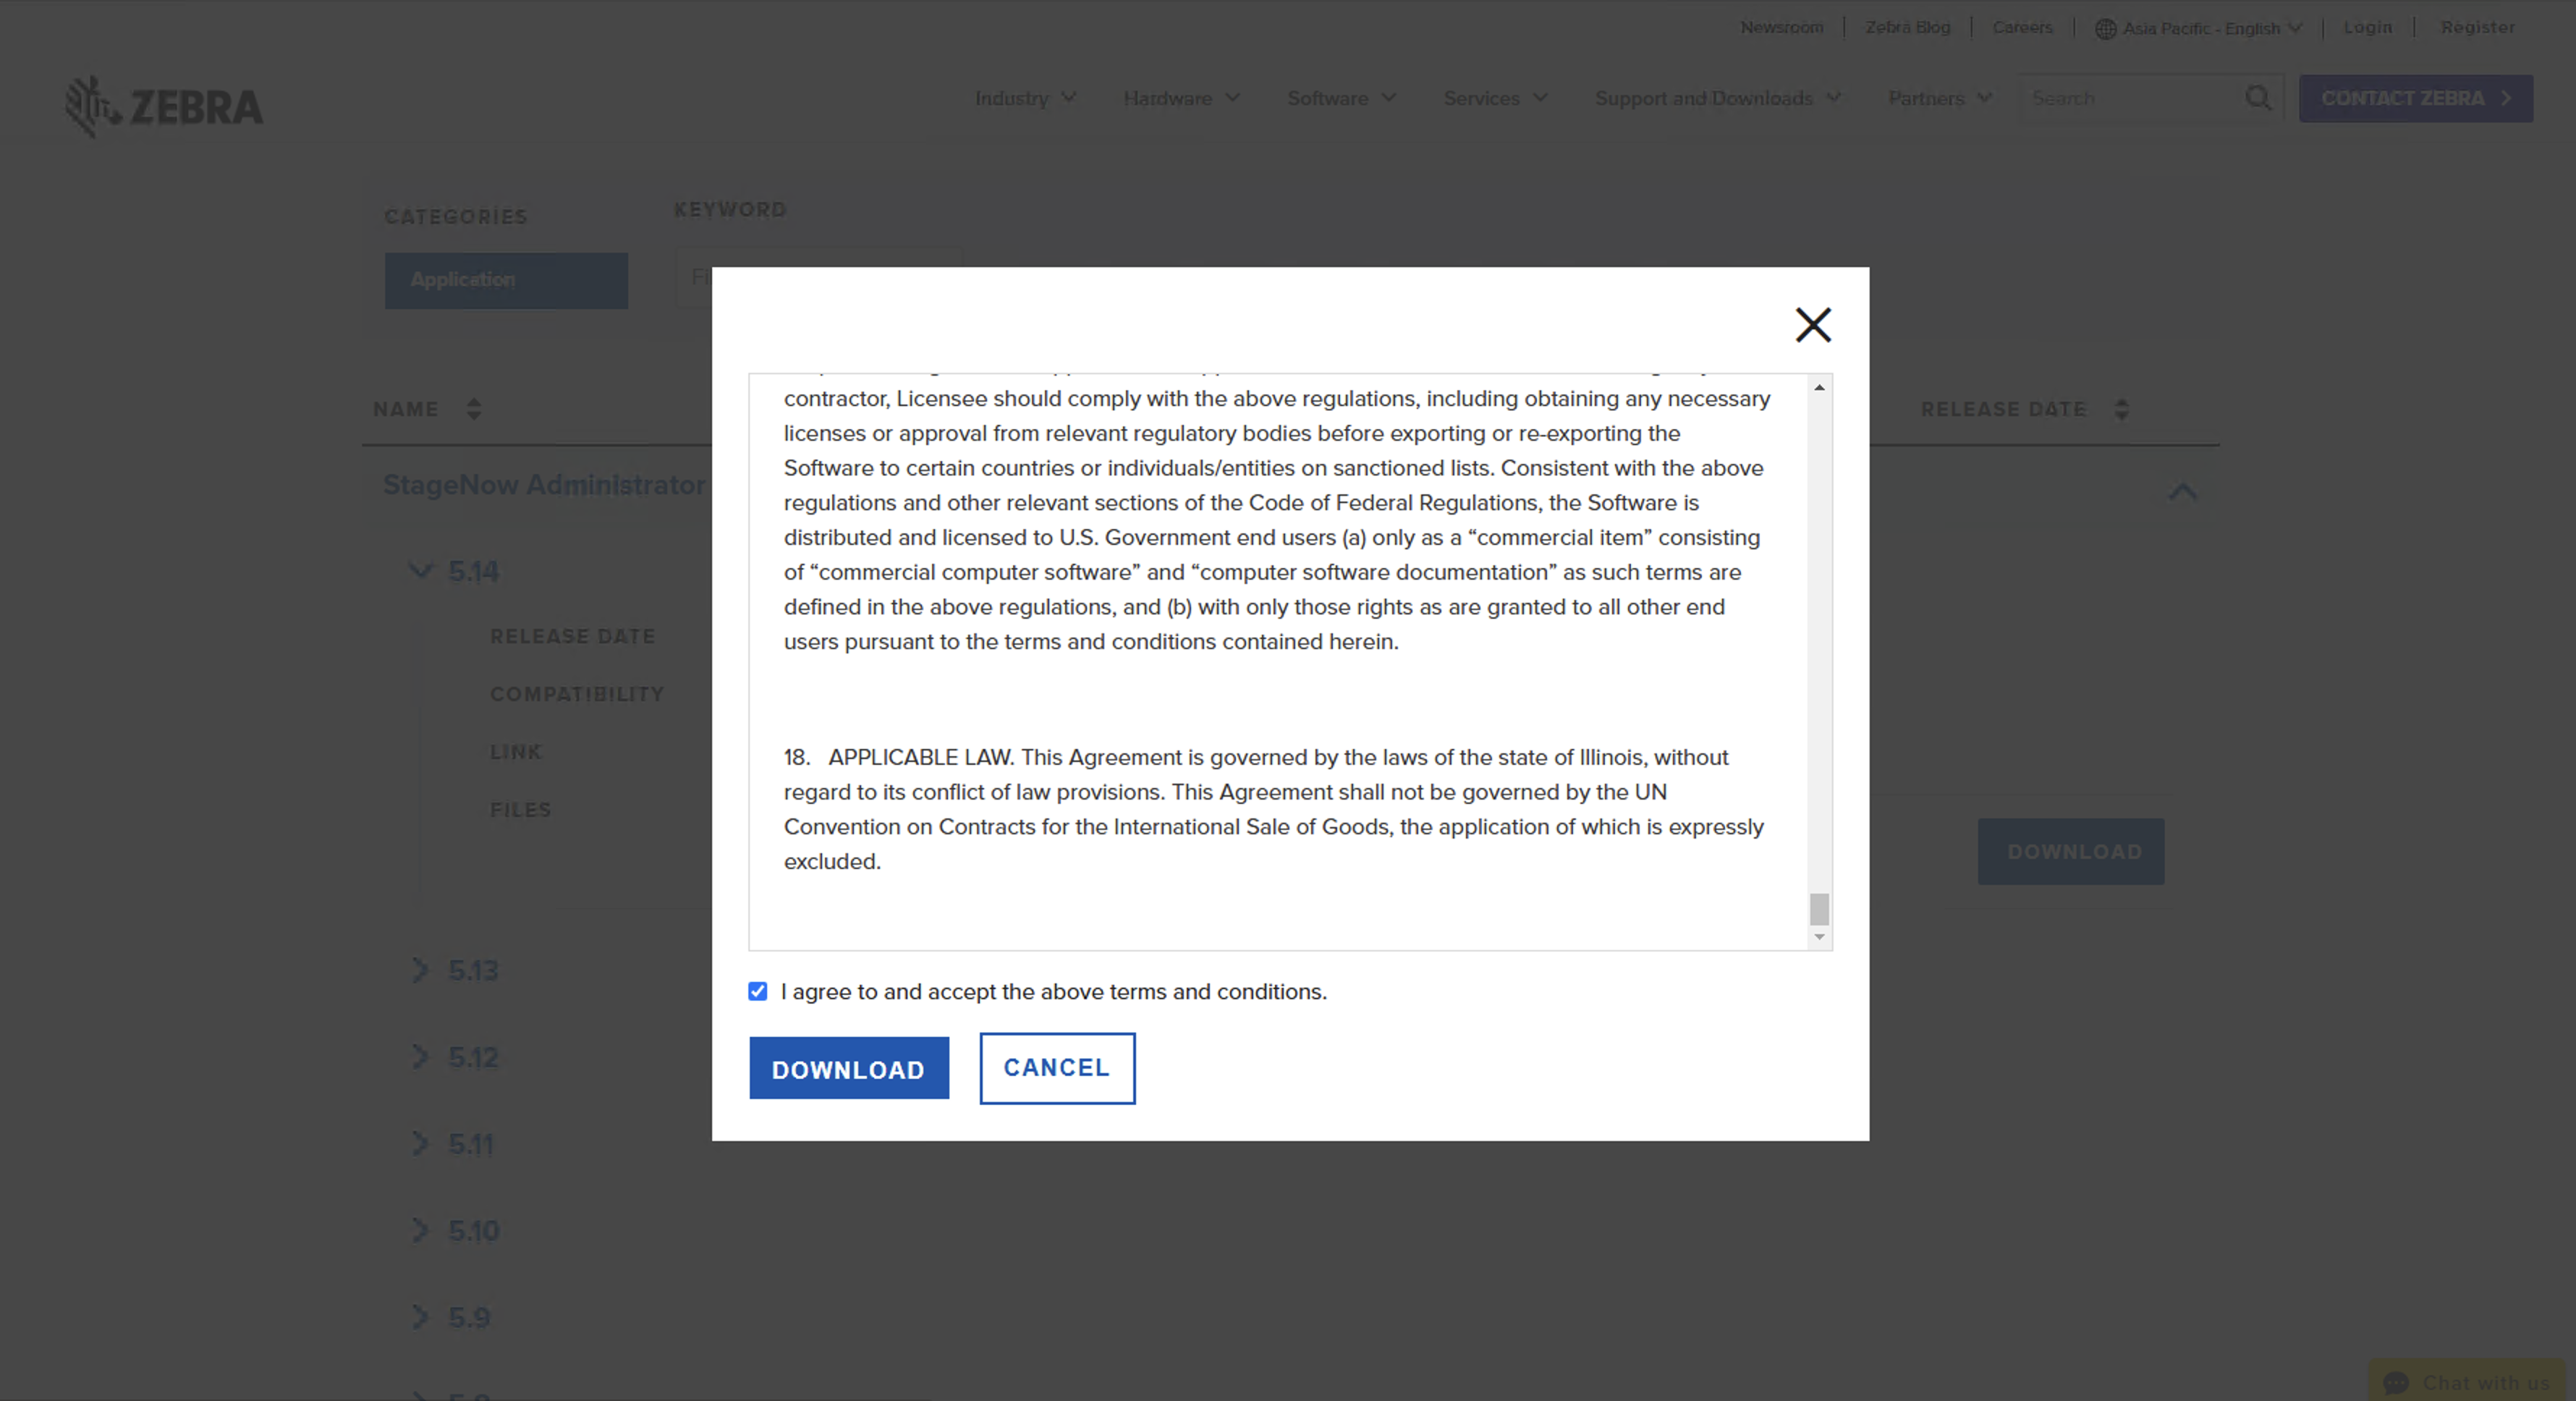
Task: Expand the 5.13 version entry
Action: [x=421, y=970]
